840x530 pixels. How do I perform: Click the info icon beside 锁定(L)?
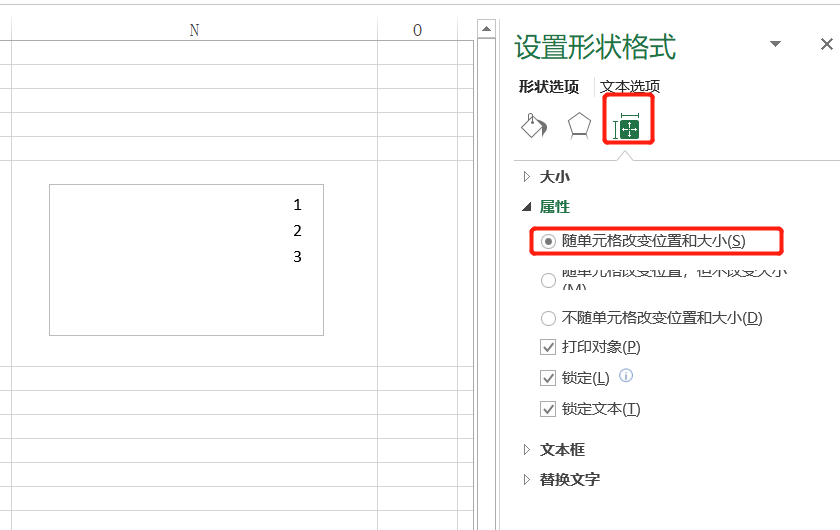[x=626, y=376]
